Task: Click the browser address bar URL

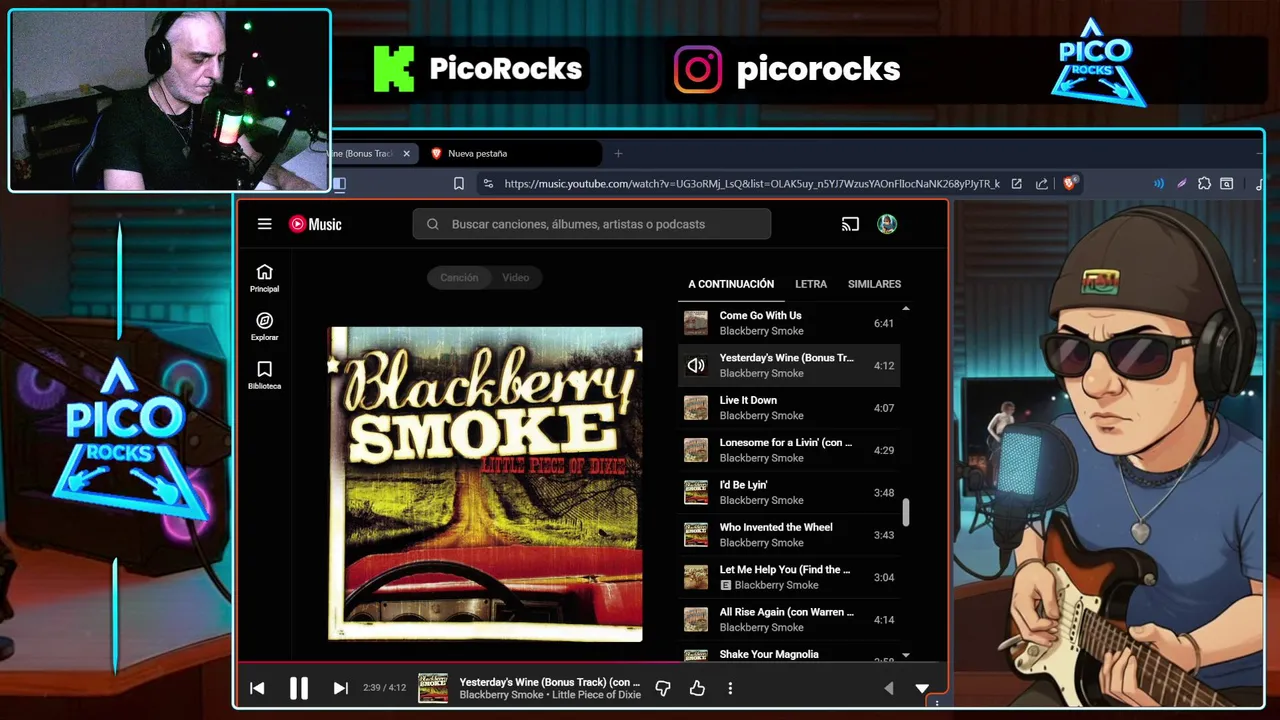Action: pos(751,183)
